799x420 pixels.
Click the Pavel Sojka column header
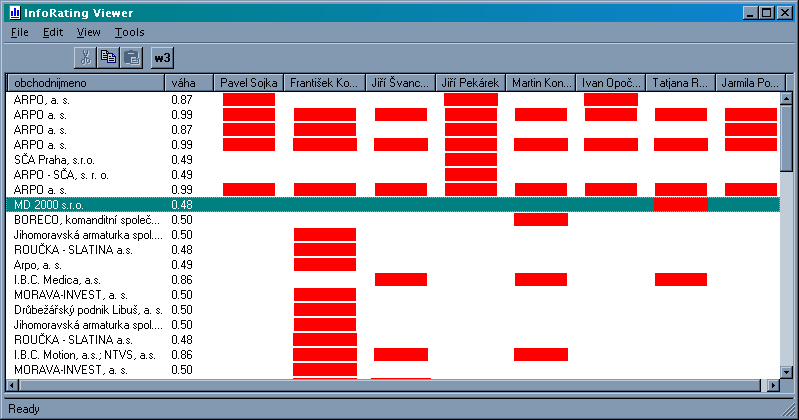(250, 83)
